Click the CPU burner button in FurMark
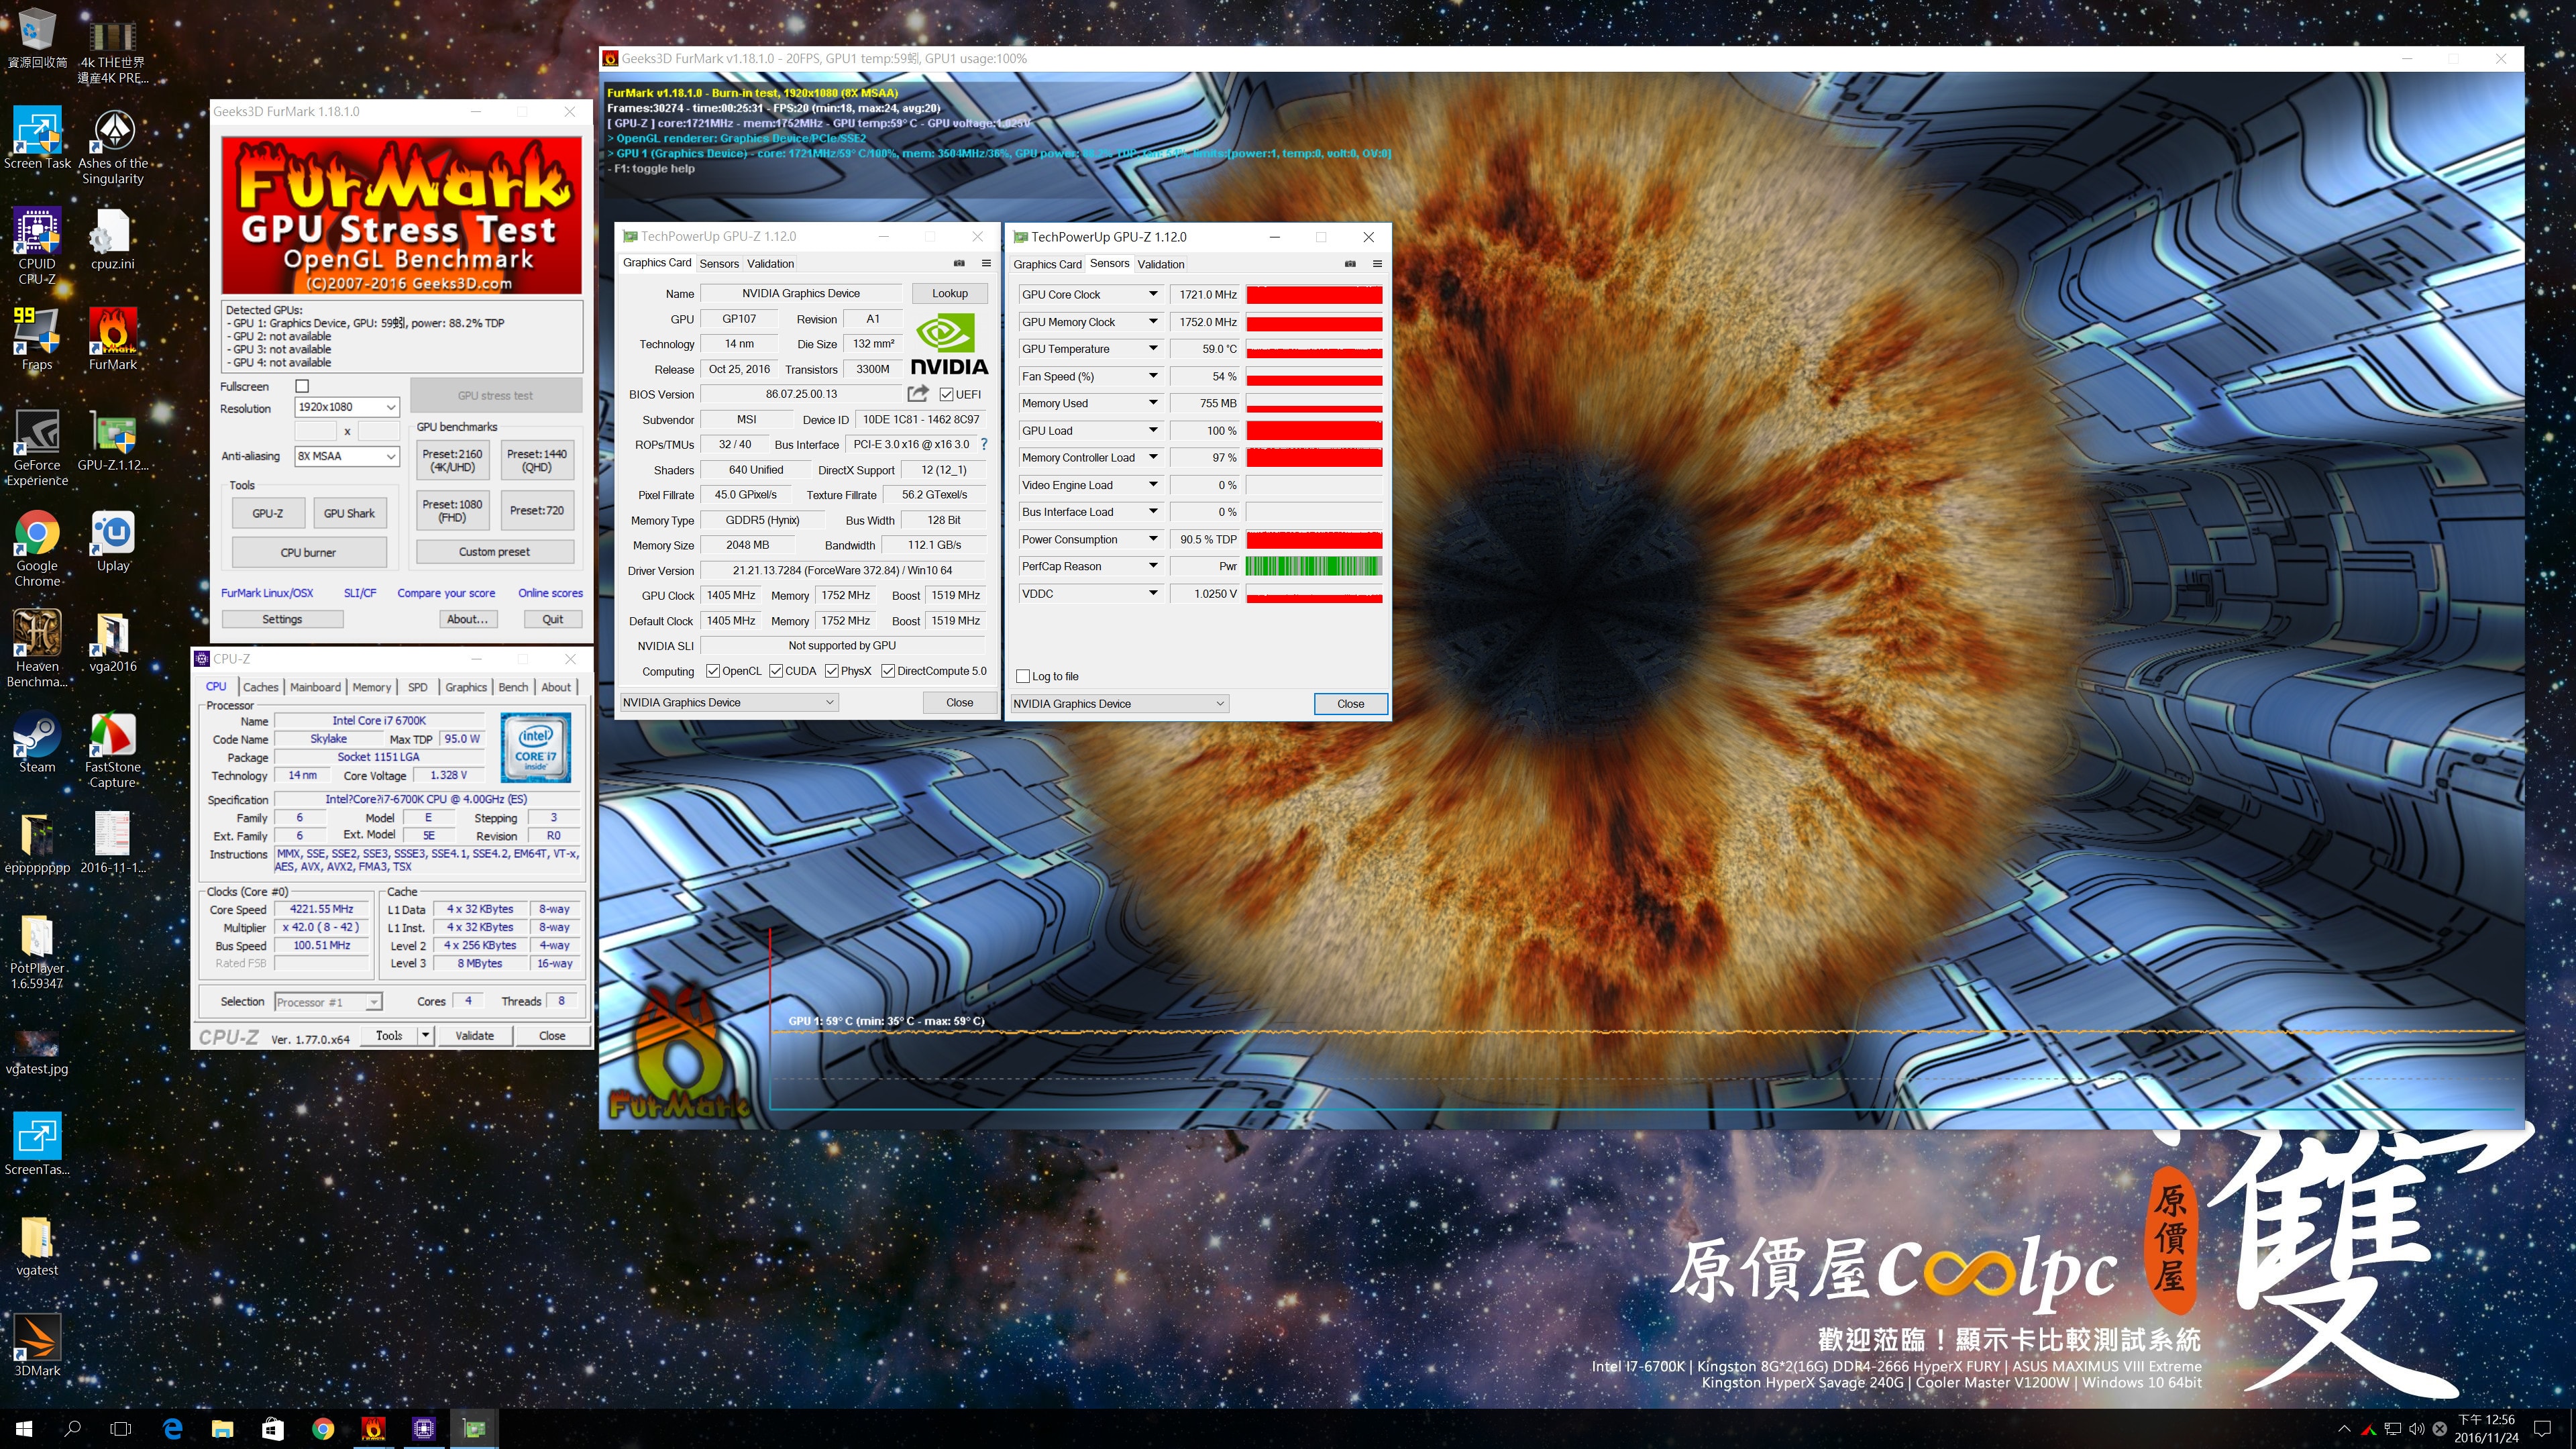This screenshot has width=2576, height=1449. coord(308,552)
